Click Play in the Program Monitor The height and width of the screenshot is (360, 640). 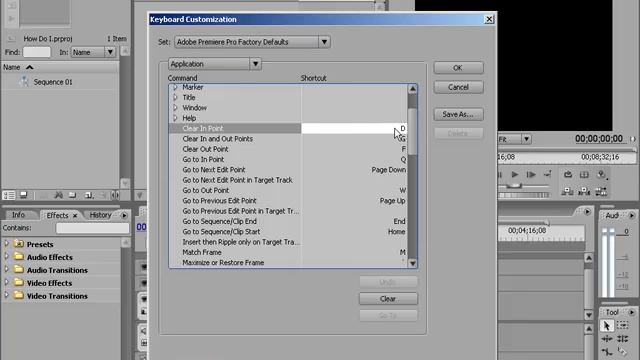coord(515,175)
